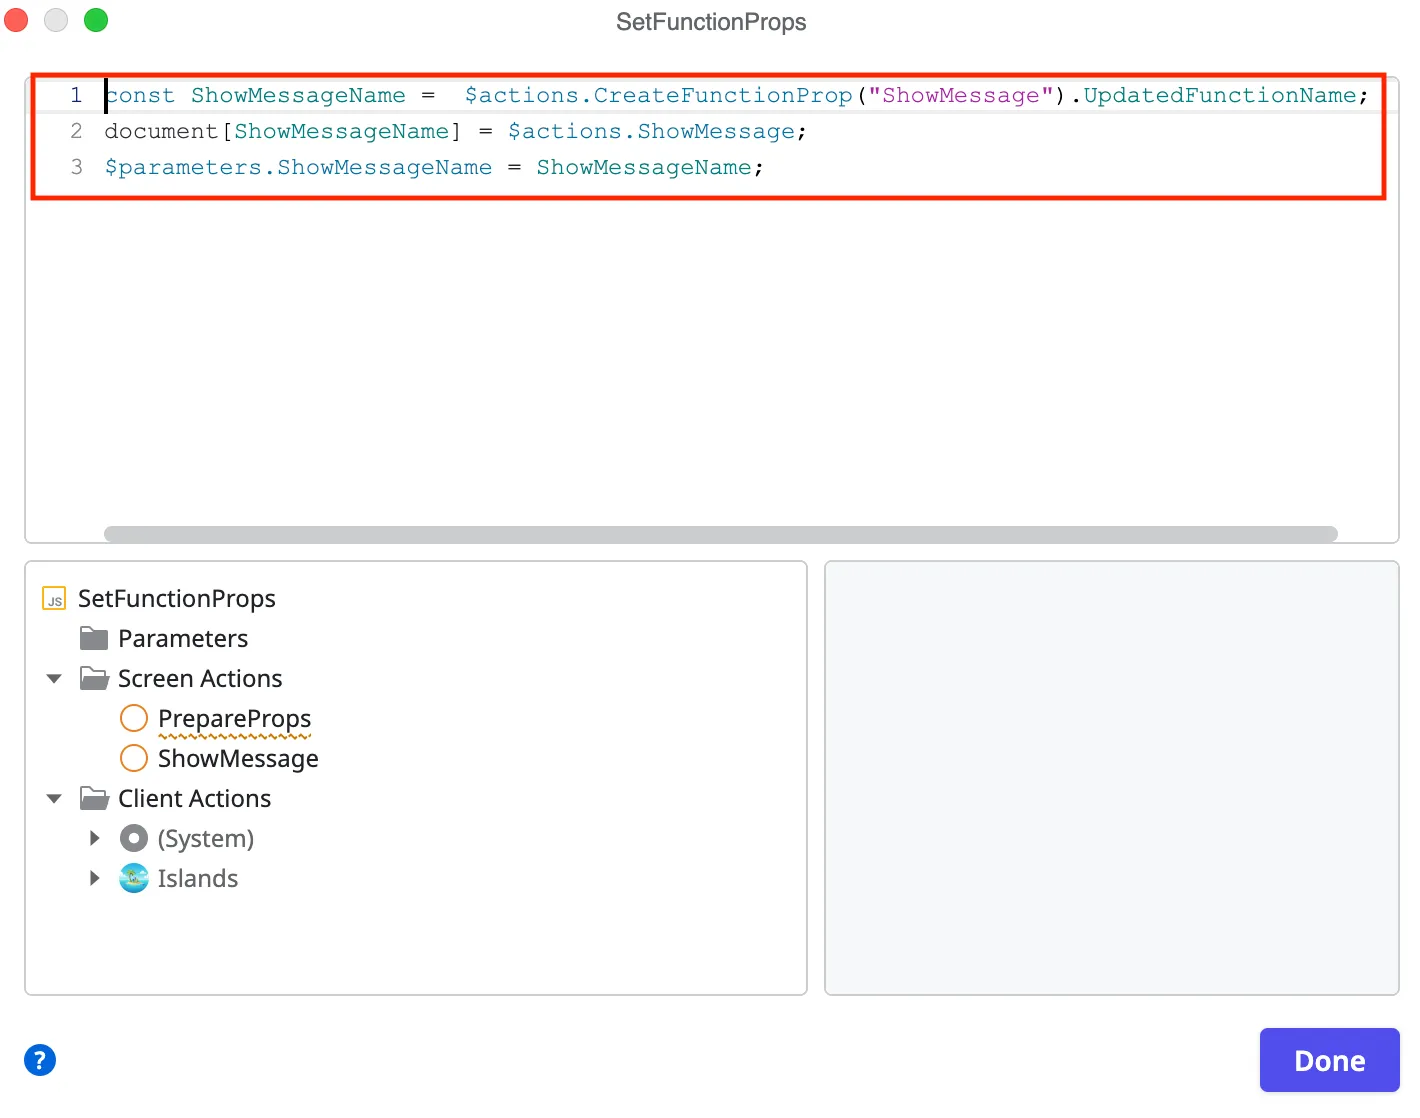Click the Parameters folder icon
1420x1118 pixels.
[93, 638]
